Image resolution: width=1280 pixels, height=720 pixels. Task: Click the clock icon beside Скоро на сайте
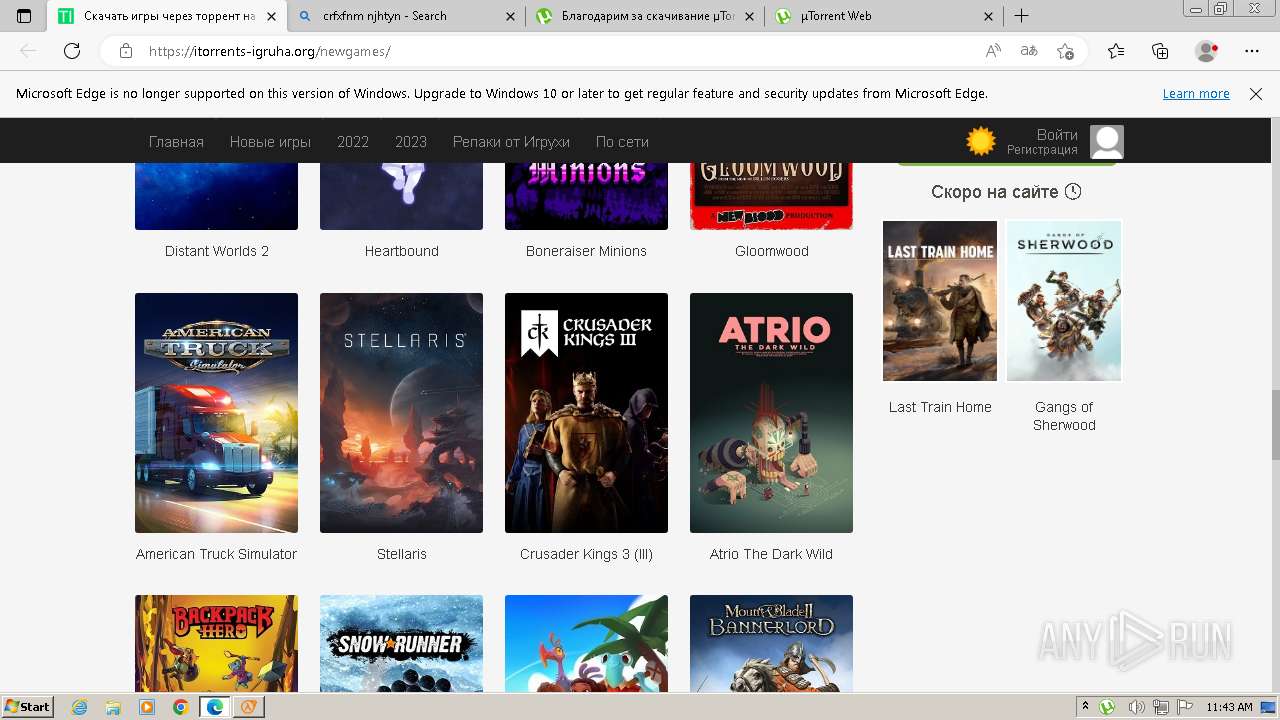tap(1073, 192)
